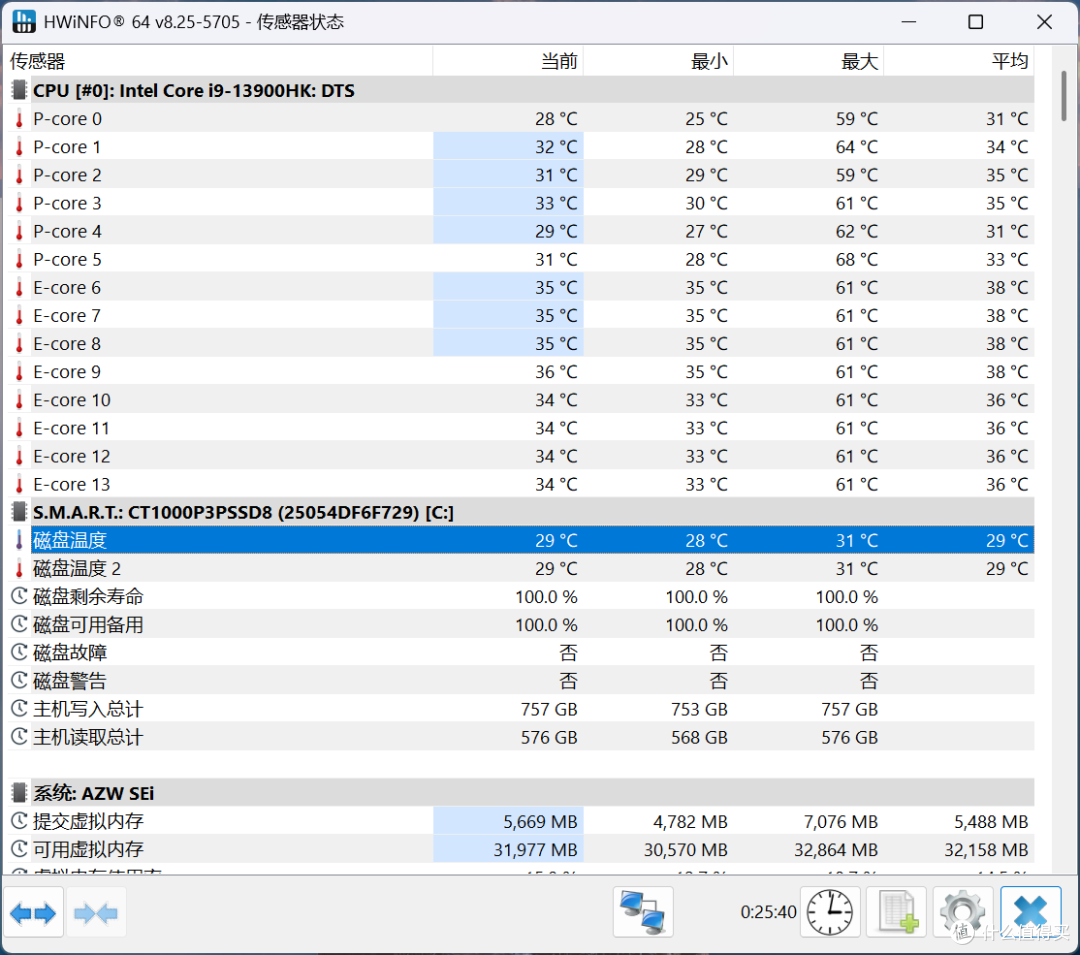Screen dimensions: 1080x955
Task: Click the thermometer icon beside P-core 0
Action: click(19, 118)
